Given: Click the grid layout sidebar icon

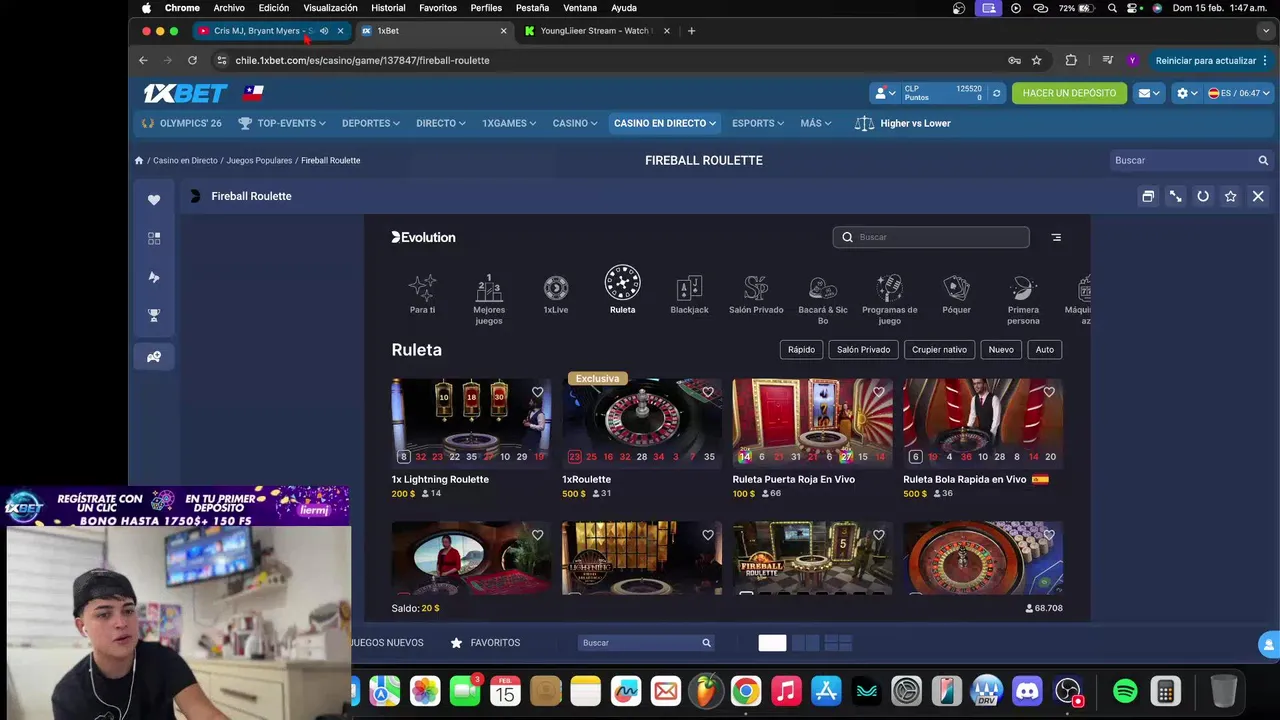Looking at the screenshot, I should (154, 238).
